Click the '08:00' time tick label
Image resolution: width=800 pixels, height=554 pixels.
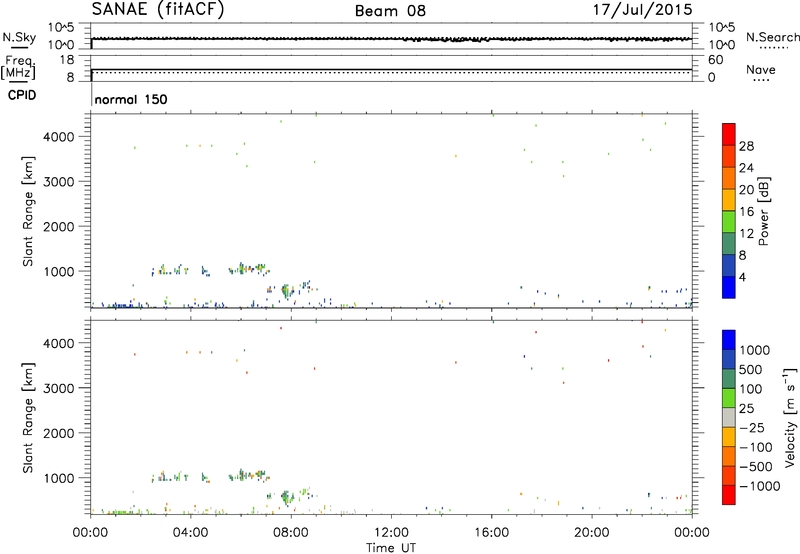[x=291, y=533]
